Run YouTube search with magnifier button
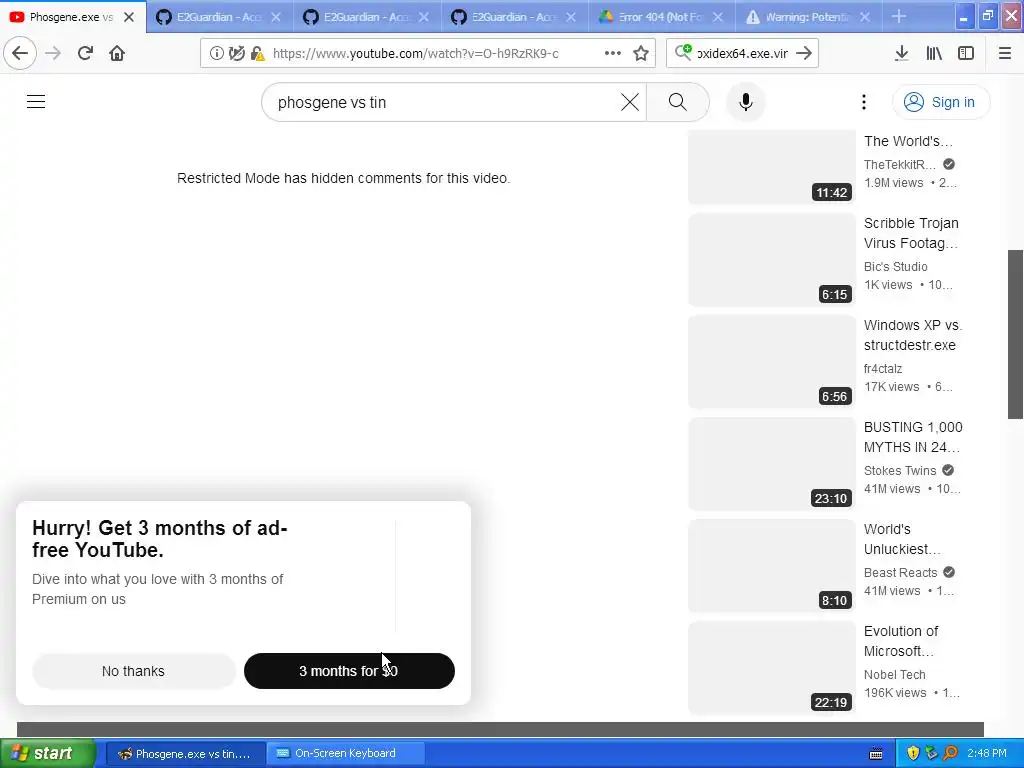This screenshot has width=1024, height=768. (x=678, y=102)
